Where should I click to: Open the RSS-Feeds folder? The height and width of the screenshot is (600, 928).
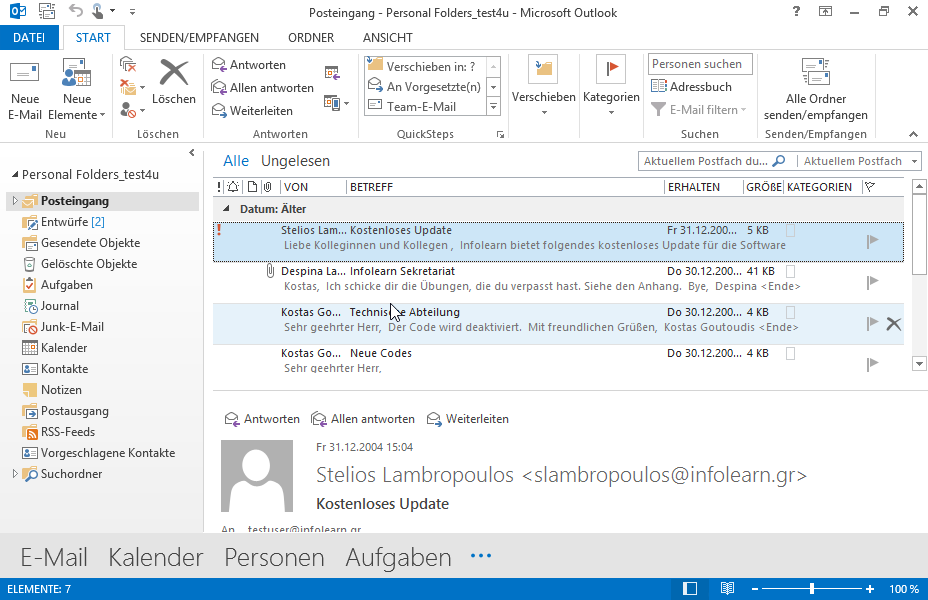[59, 432]
